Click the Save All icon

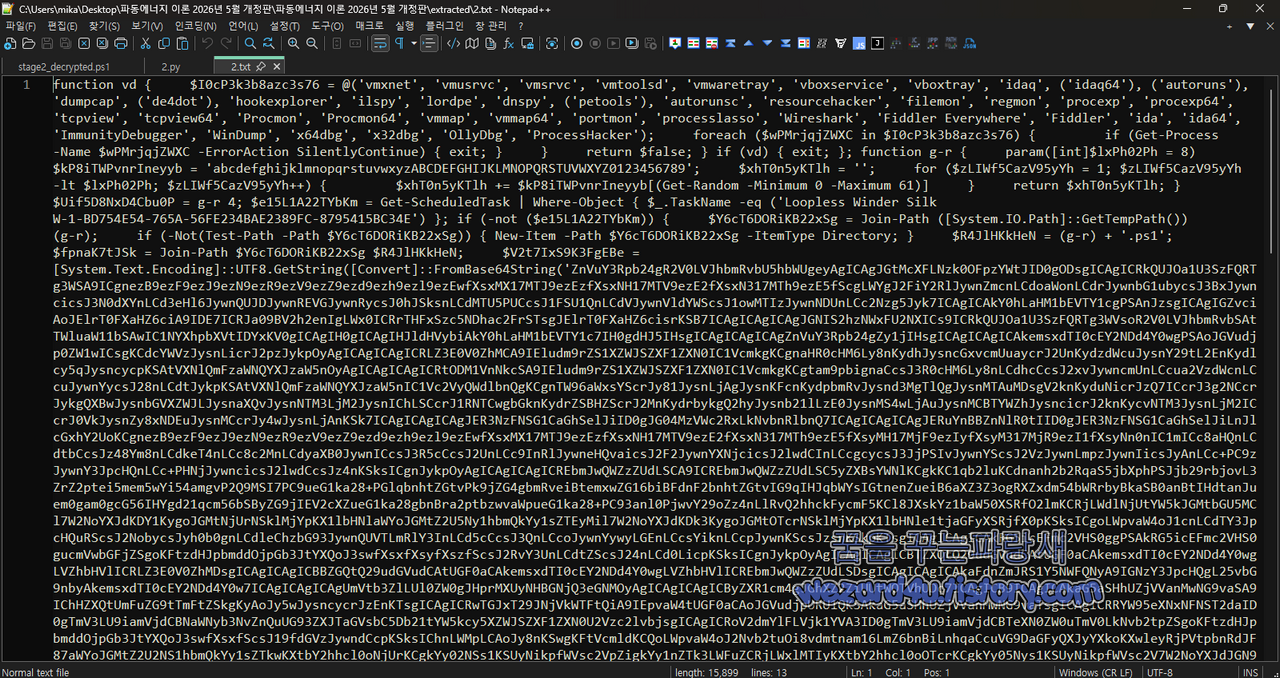pyautogui.click(x=65, y=43)
